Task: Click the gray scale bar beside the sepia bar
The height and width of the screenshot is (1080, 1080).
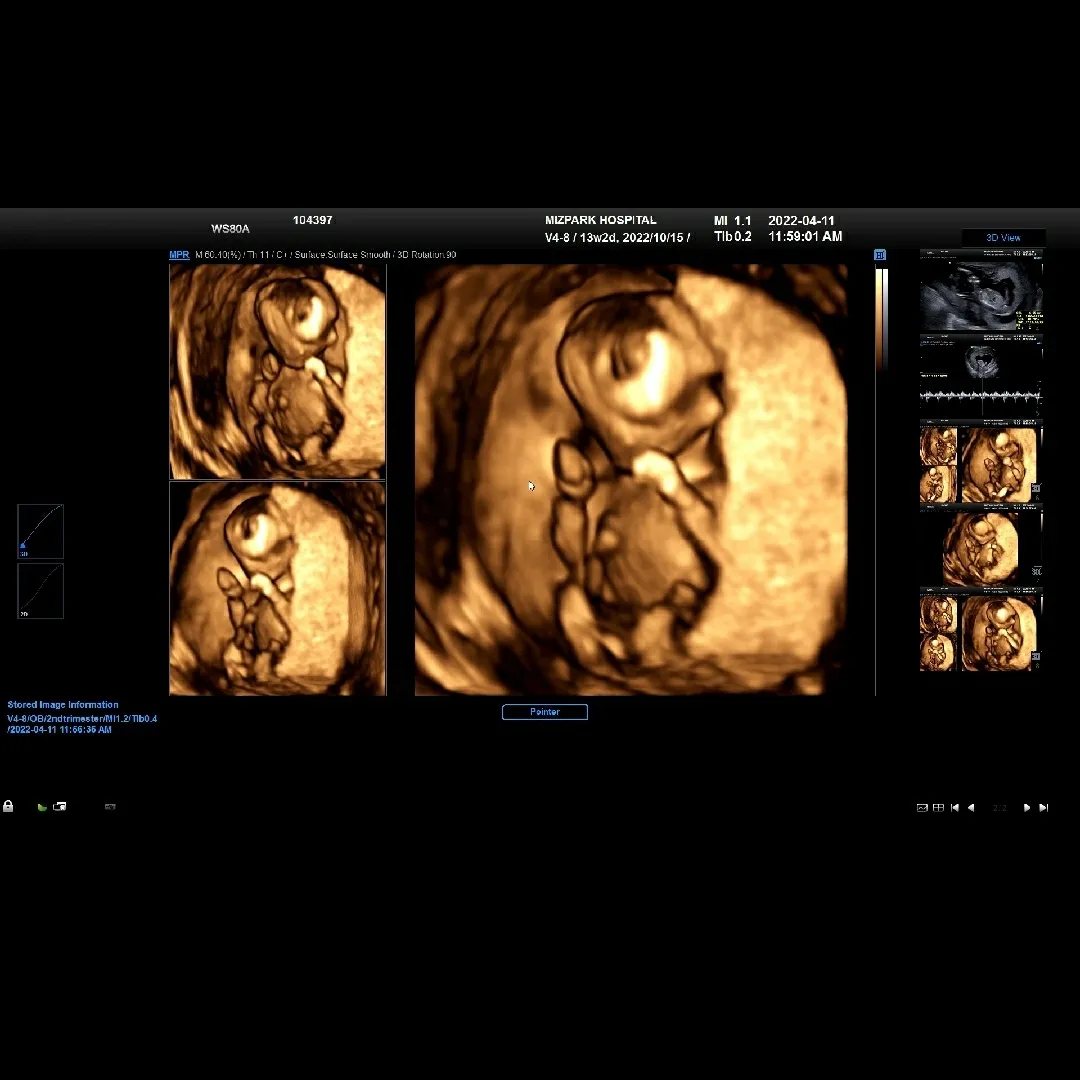Action: click(x=885, y=320)
